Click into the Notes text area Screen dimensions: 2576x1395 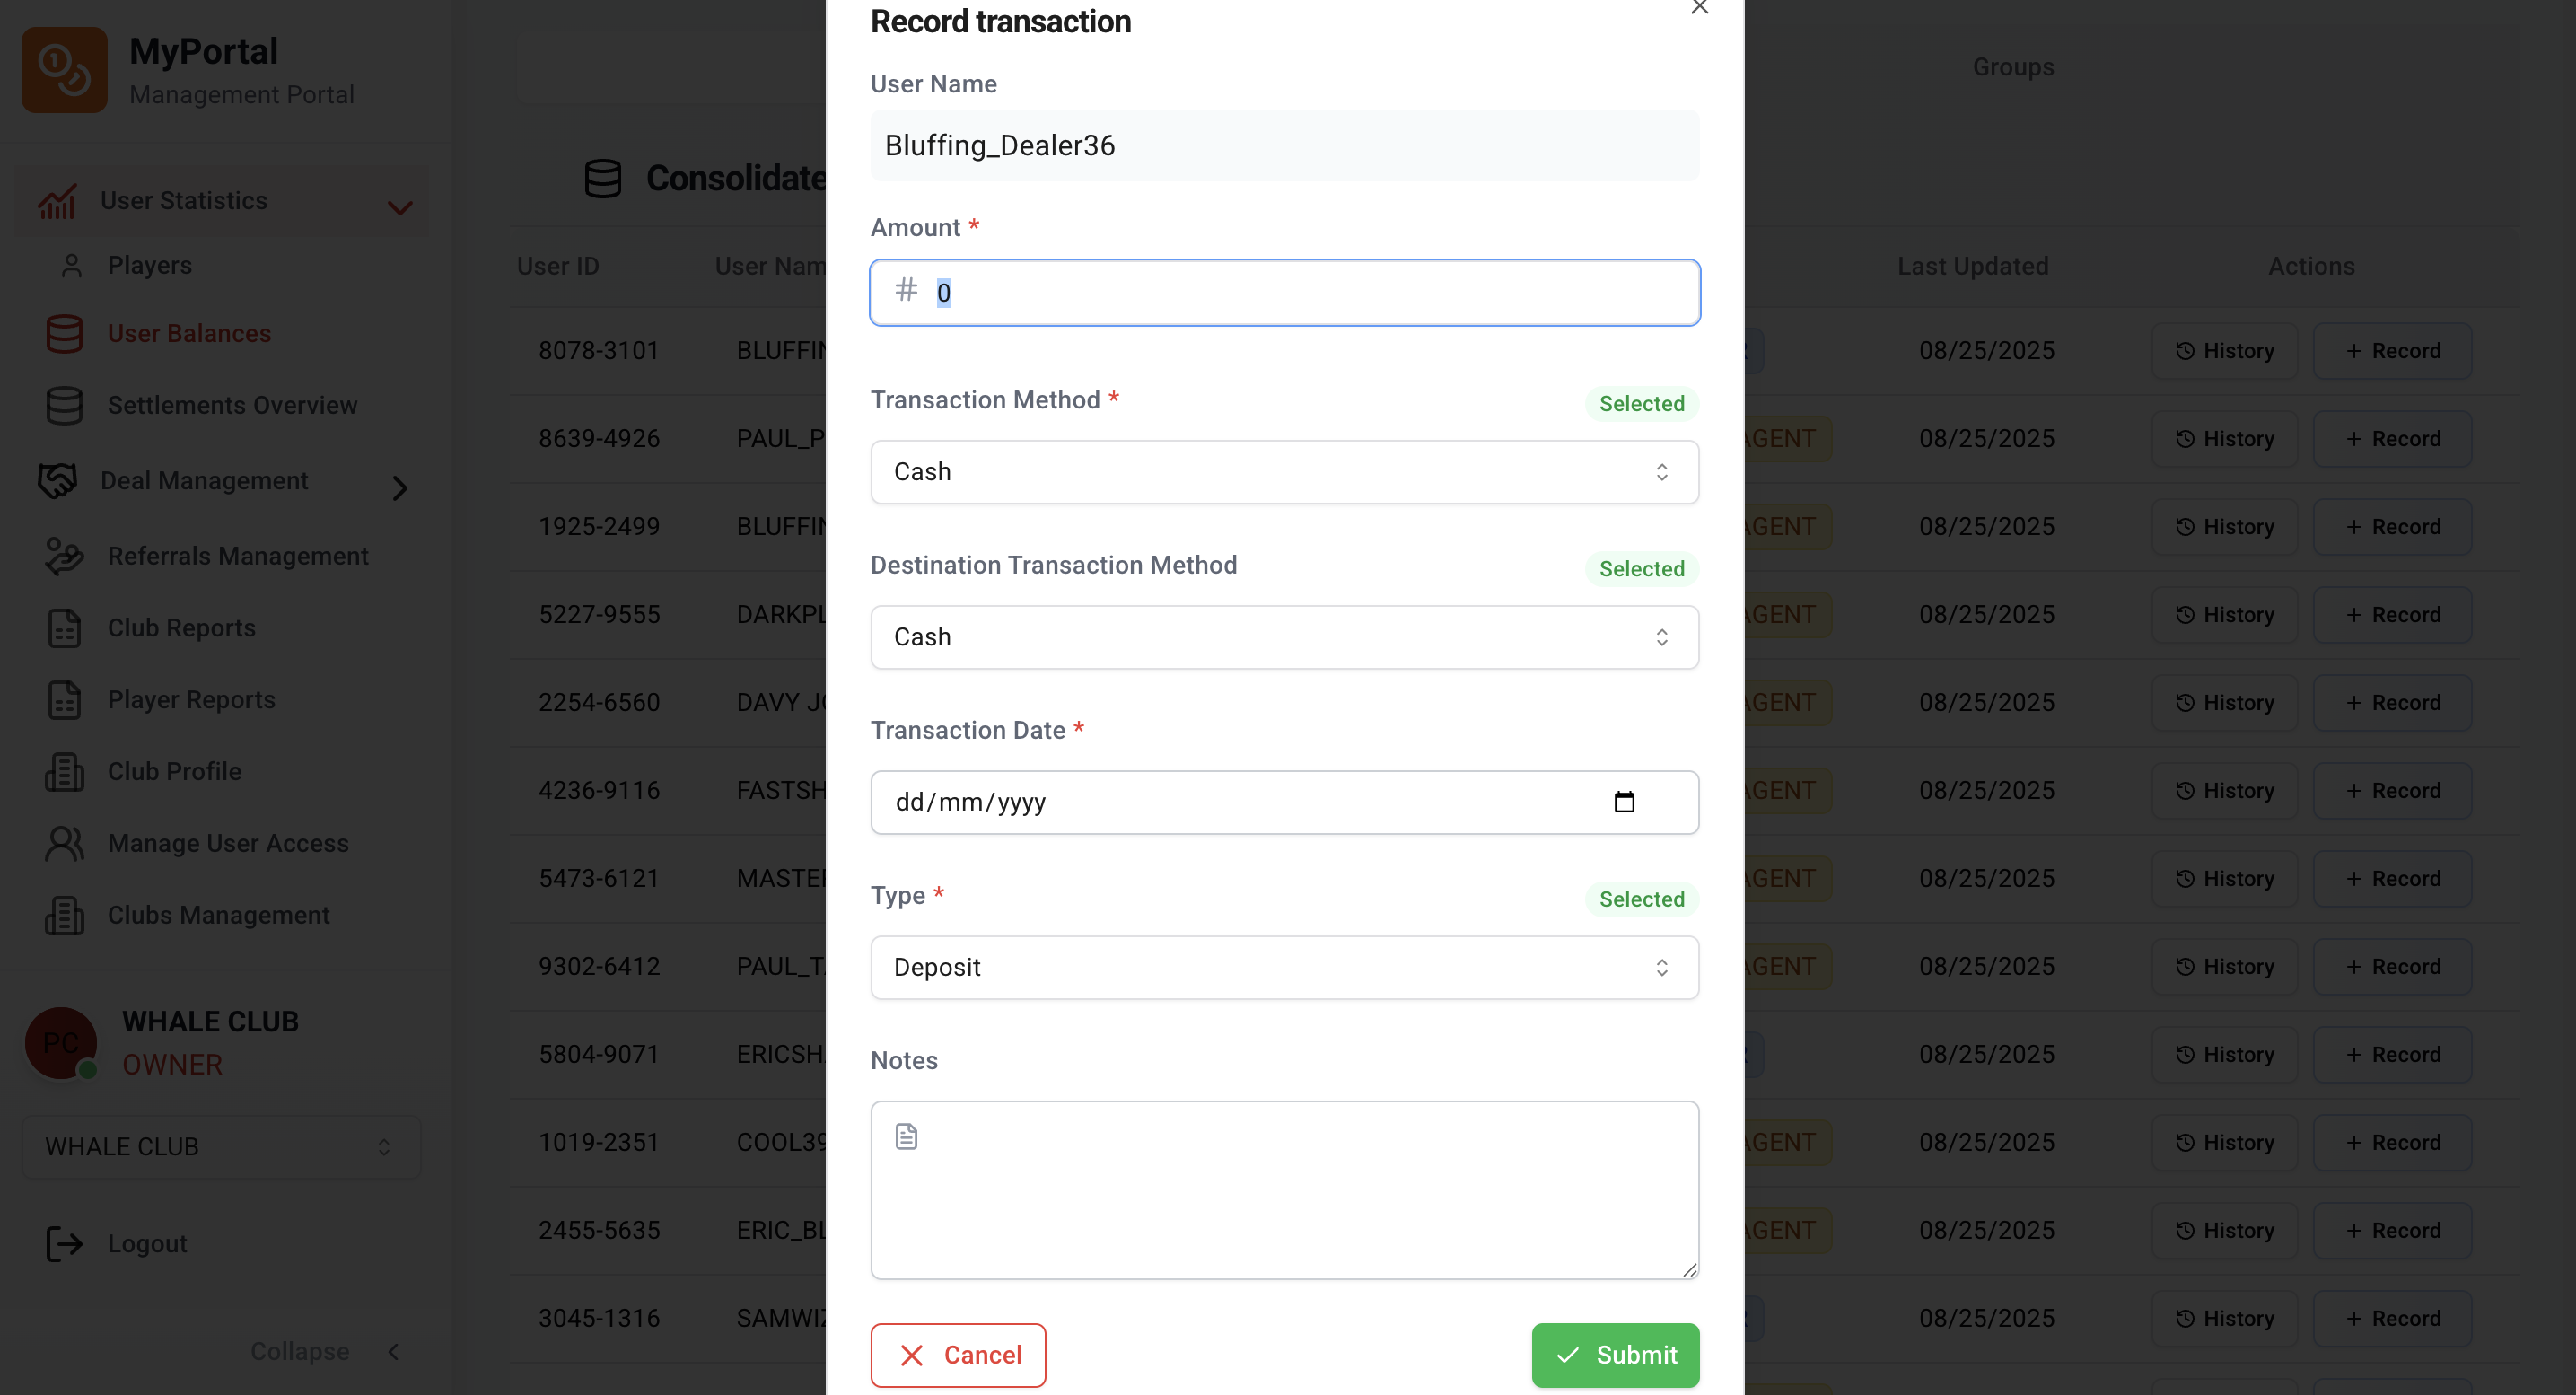pyautogui.click(x=1284, y=1190)
